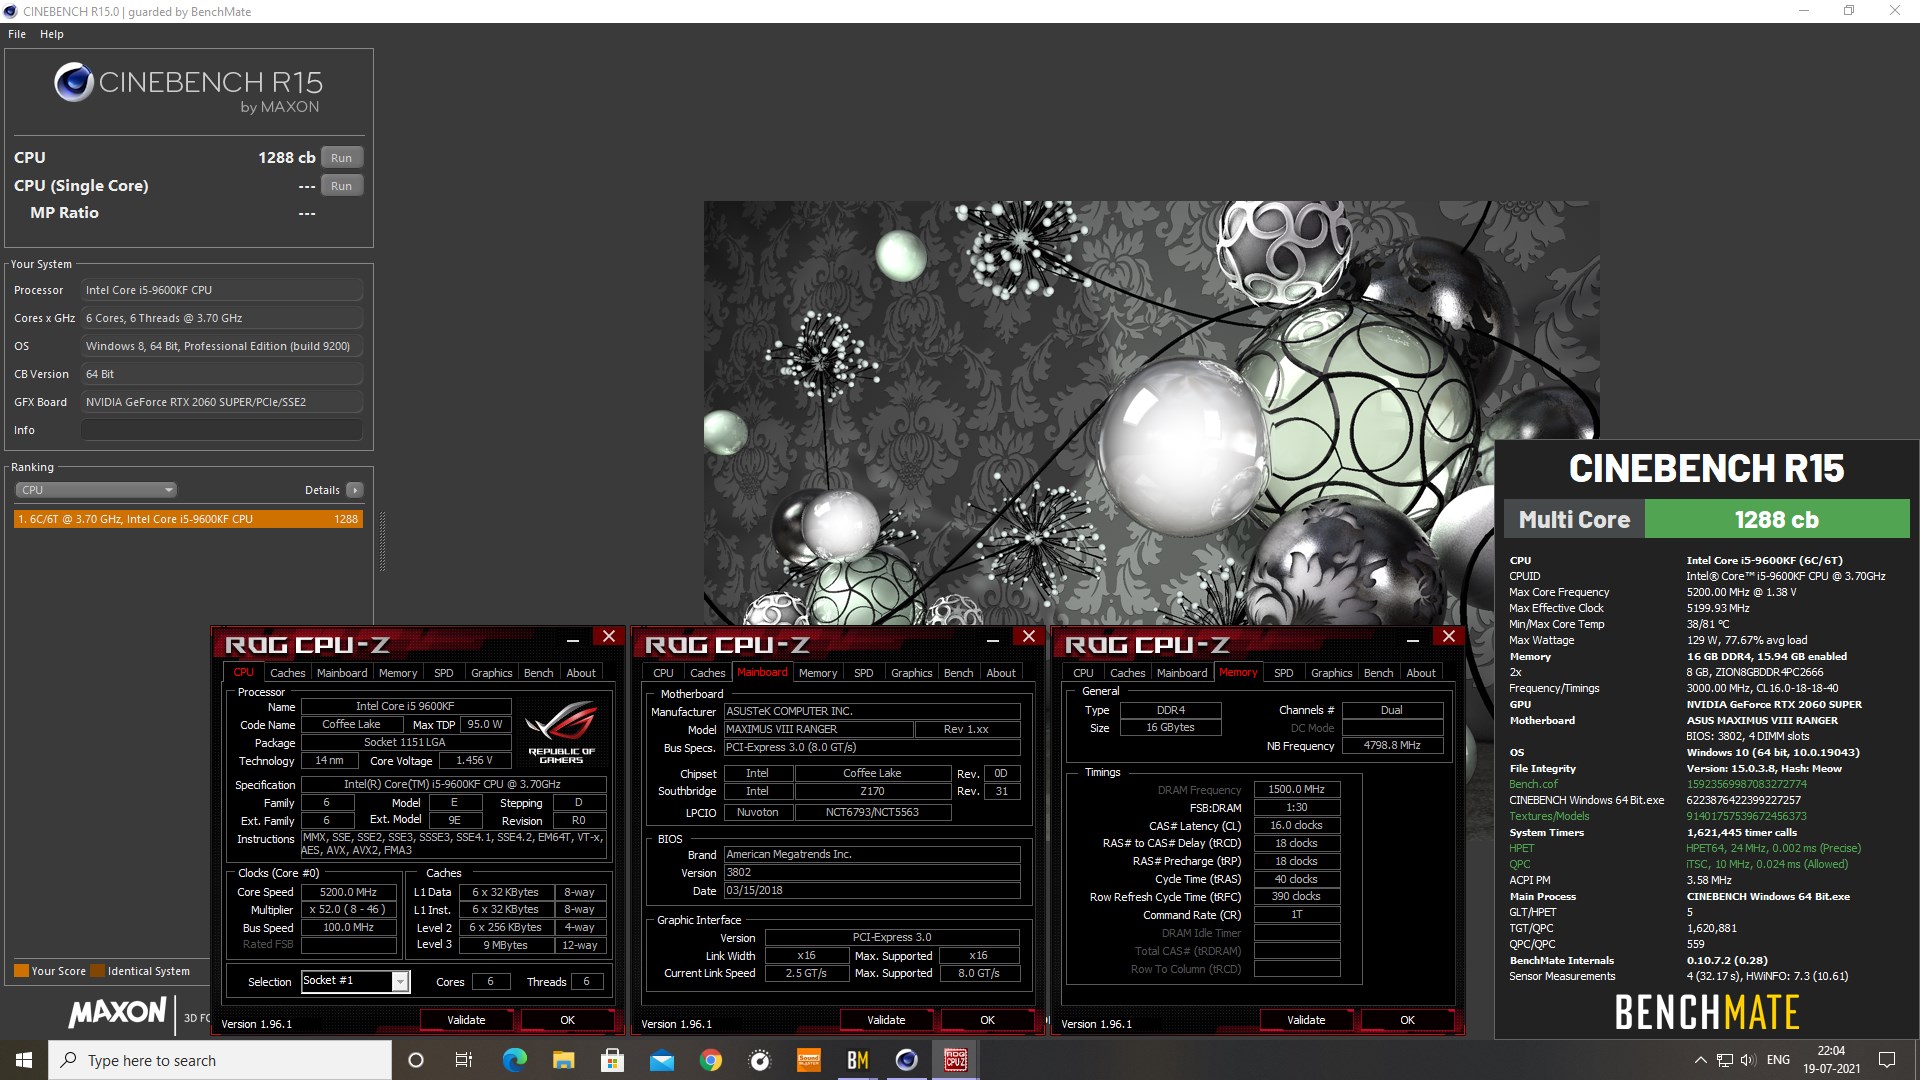Viewport: 1920px width, 1080px height.
Task: Open Memory tab in first CPU-Z window
Action: click(x=398, y=673)
